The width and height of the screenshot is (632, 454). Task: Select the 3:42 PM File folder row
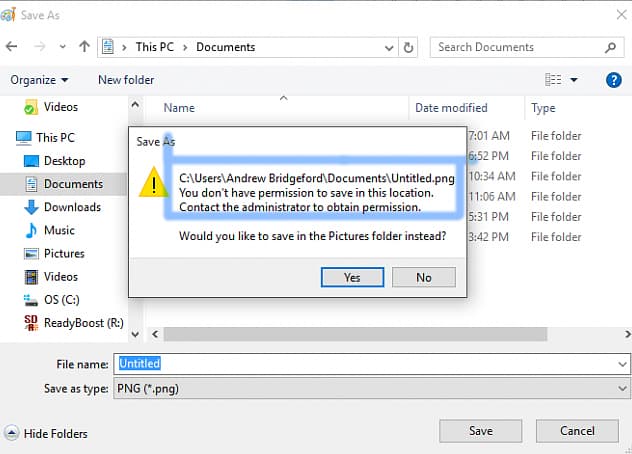pos(525,237)
